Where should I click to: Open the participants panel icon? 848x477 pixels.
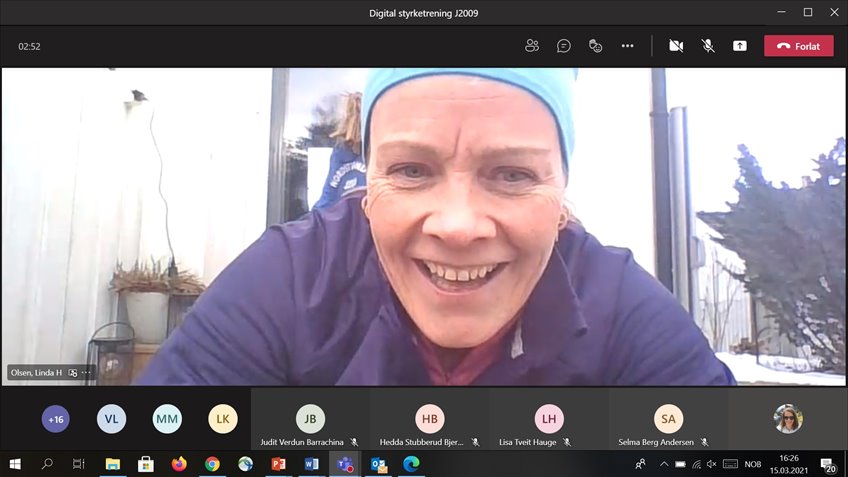coord(532,46)
